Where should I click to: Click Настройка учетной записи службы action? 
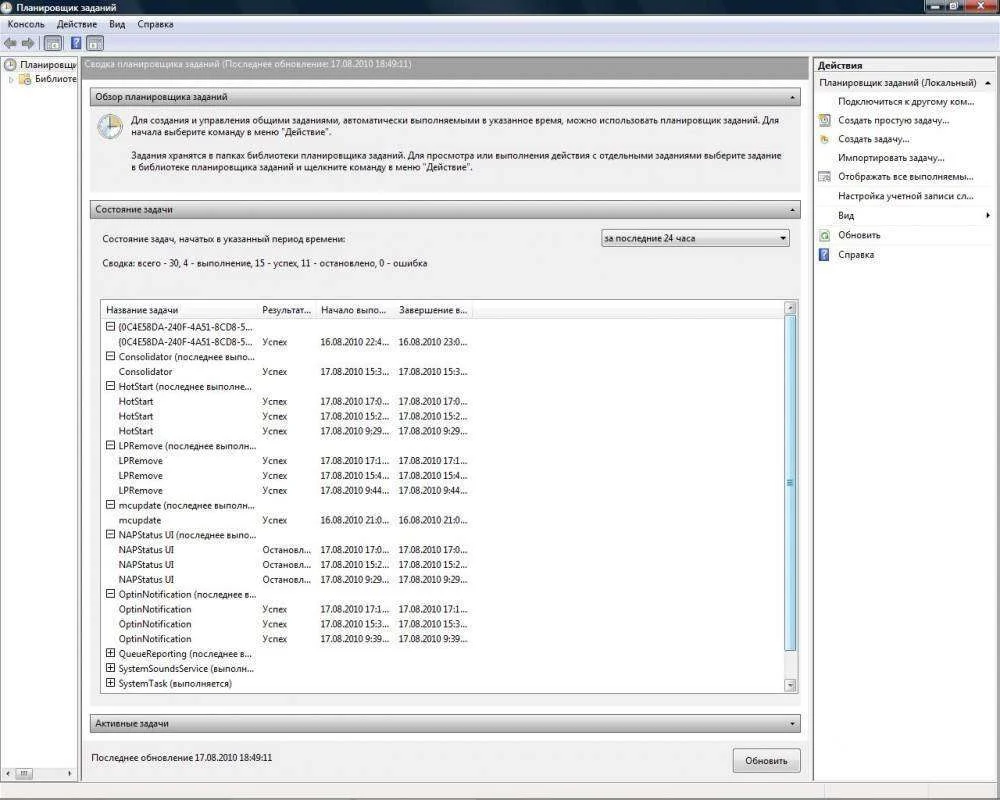(906, 196)
